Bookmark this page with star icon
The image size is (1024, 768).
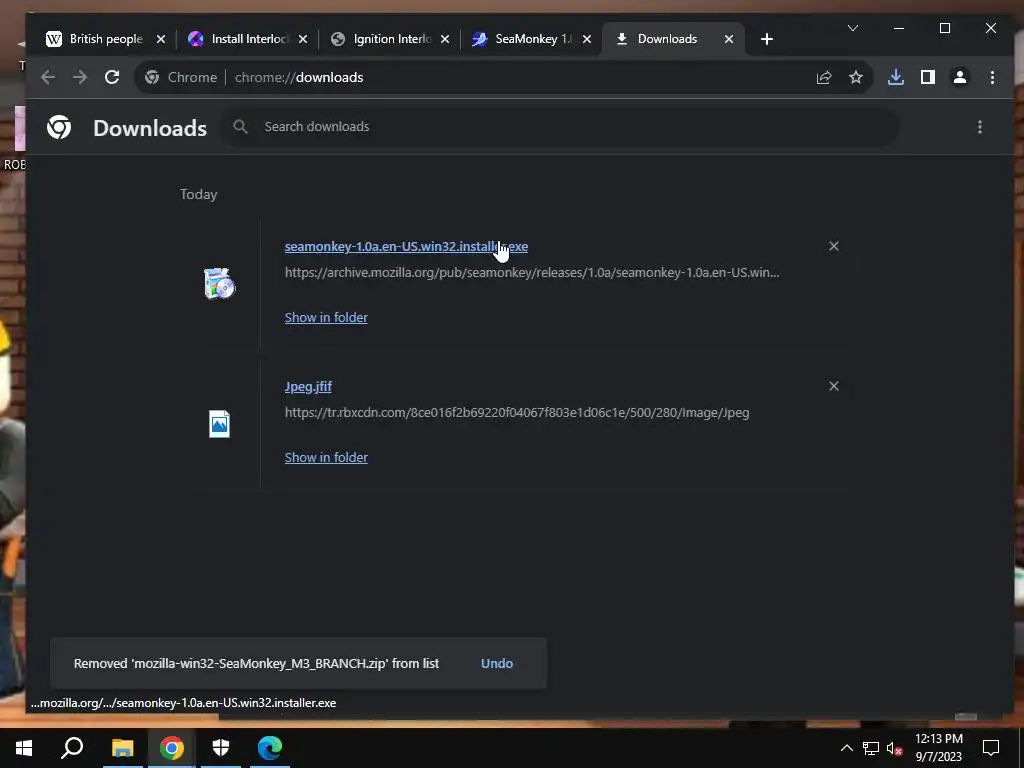(856, 77)
